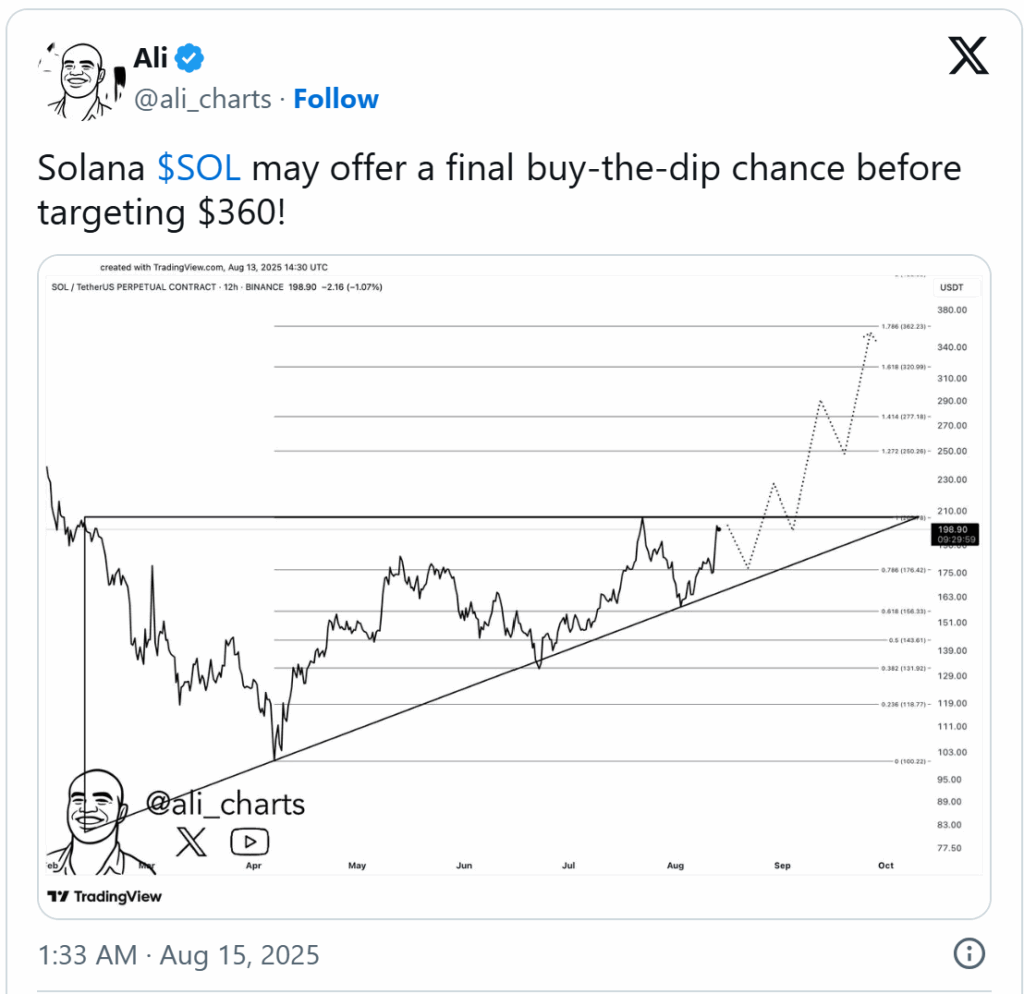1024x994 pixels.
Task: Click the tweet info circle icon
Action: [968, 954]
